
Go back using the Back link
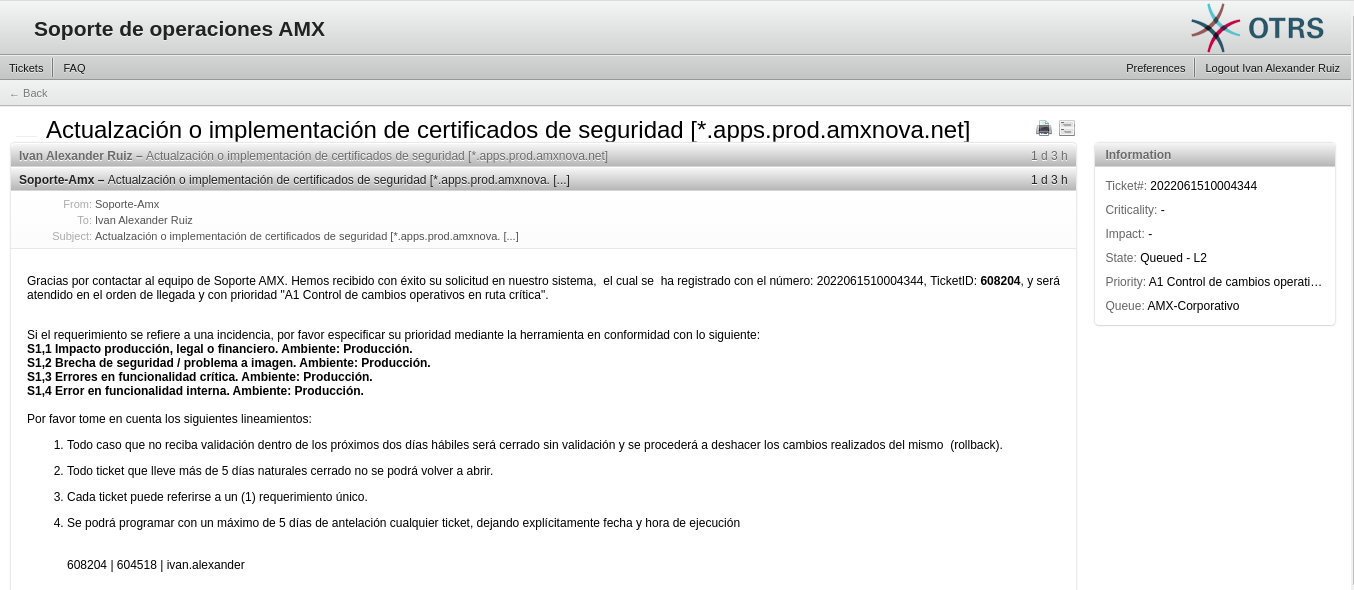(29, 93)
